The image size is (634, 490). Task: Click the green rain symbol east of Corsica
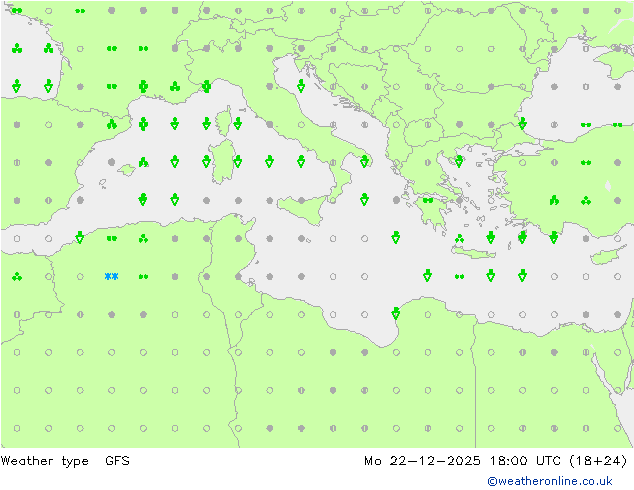click(238, 123)
